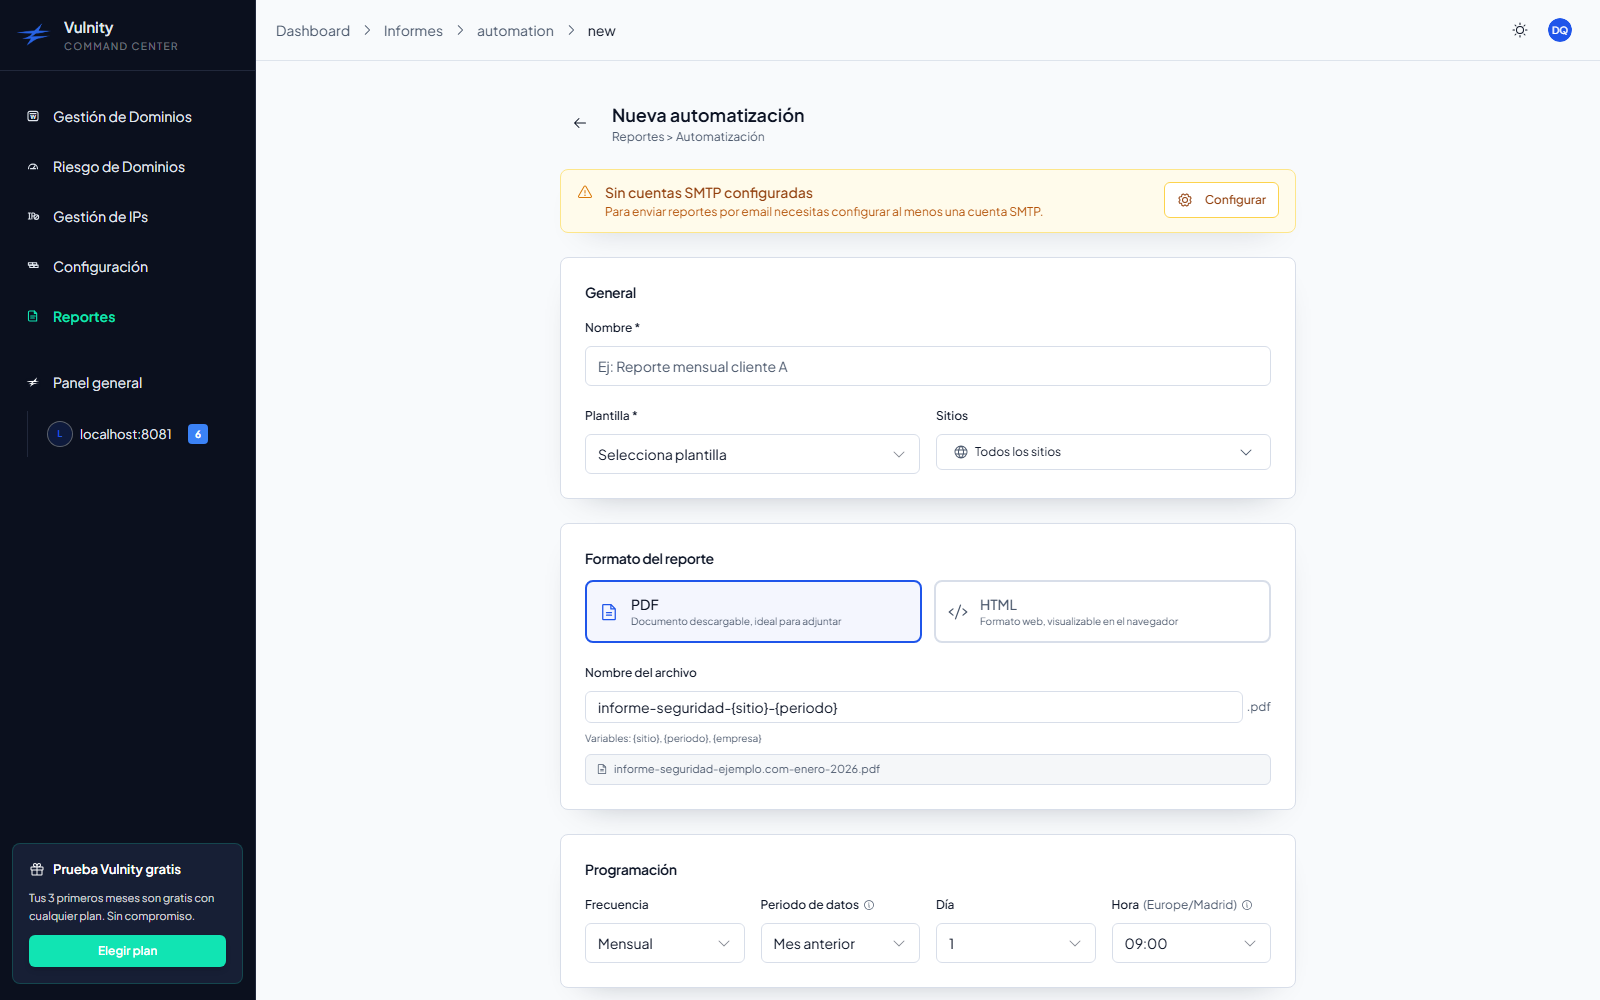Open the Hora 09:00 dropdown
This screenshot has height=1000, width=1600.
tap(1191, 943)
